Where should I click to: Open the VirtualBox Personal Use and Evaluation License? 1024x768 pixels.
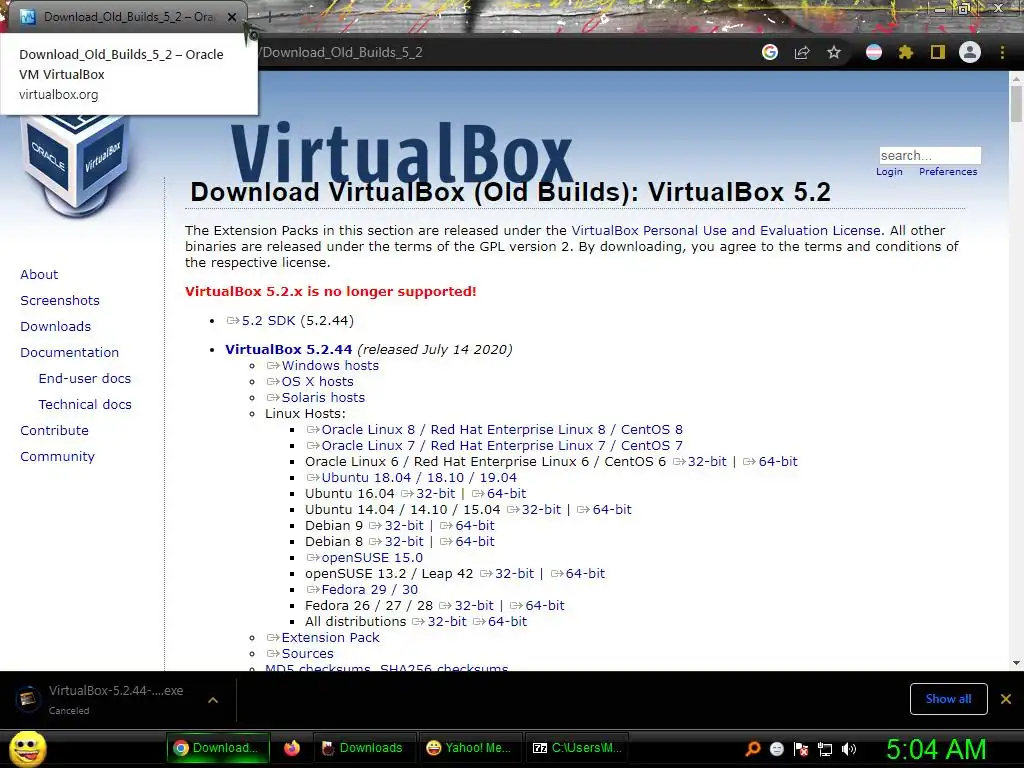click(x=726, y=231)
